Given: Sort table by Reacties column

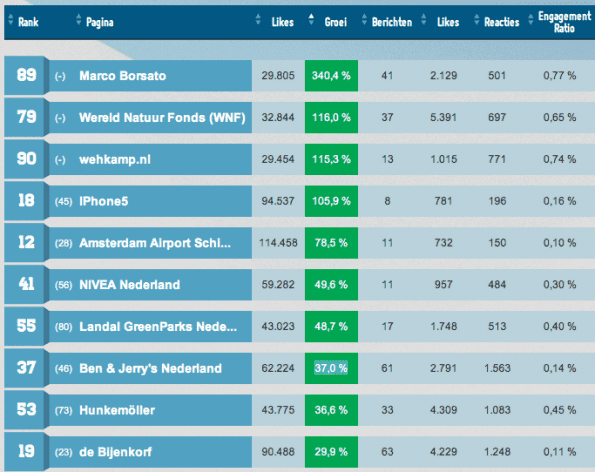Looking at the screenshot, I should (497, 22).
